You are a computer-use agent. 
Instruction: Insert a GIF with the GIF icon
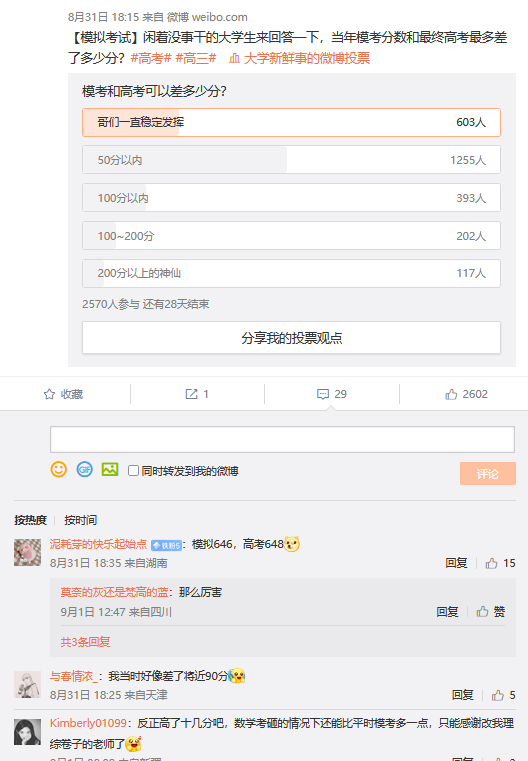pyautogui.click(x=84, y=469)
